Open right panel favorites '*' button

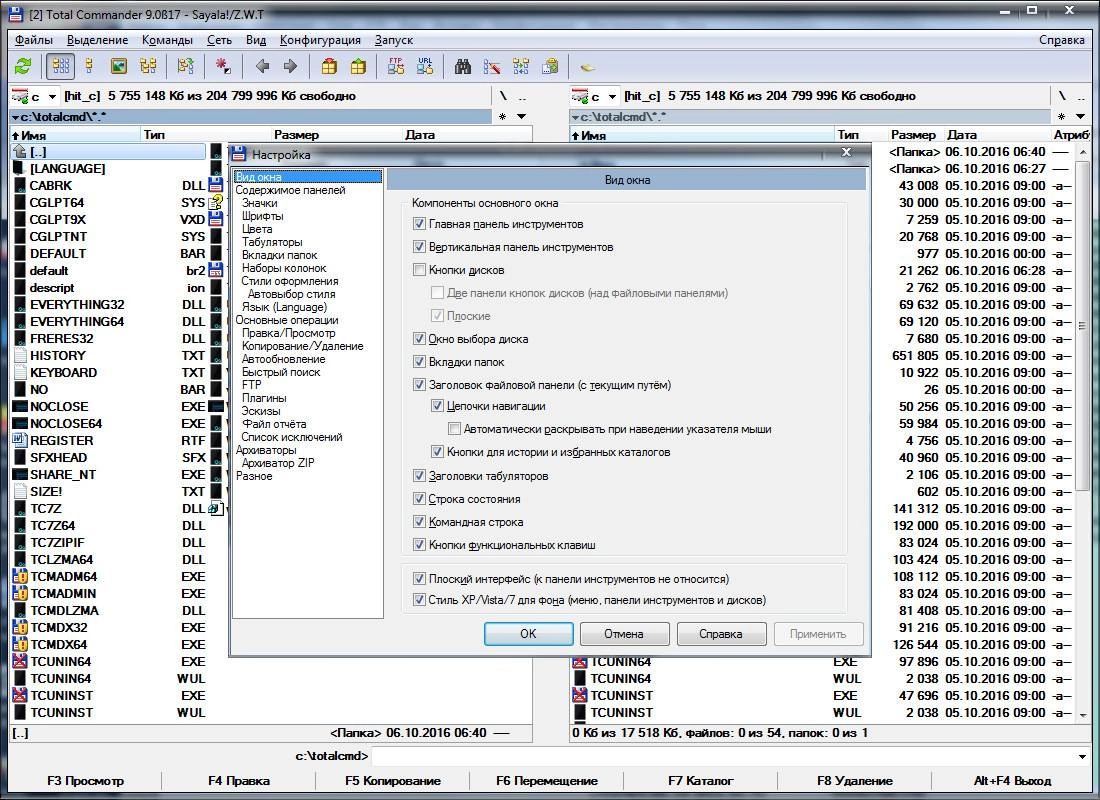click(x=1061, y=116)
